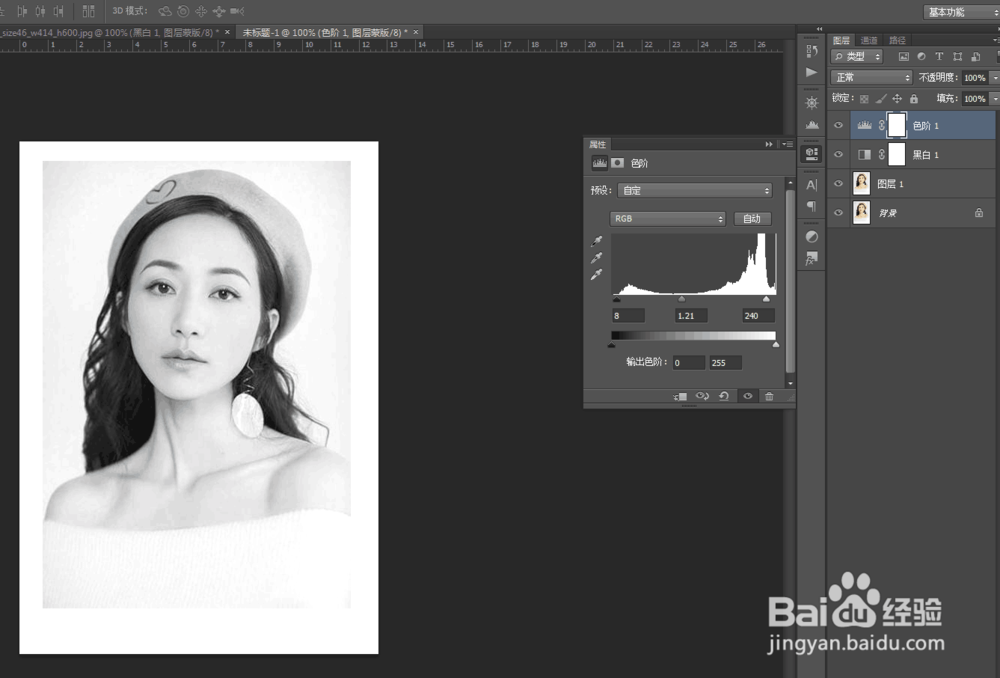Click the 色阶 1 layer mask link icon

[x=881, y=126]
